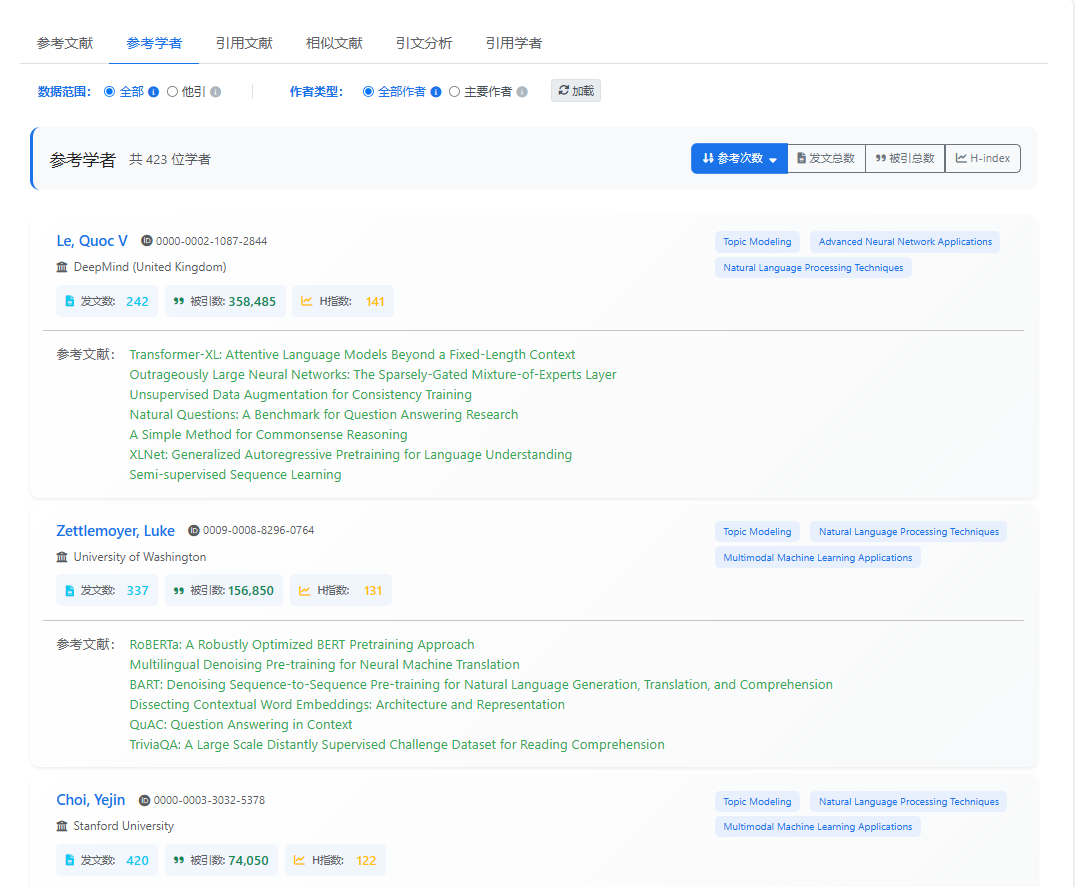The width and height of the screenshot is (1075, 887).
Task: Click the ORCID icon next to Le, Quoc V
Action: [146, 240]
